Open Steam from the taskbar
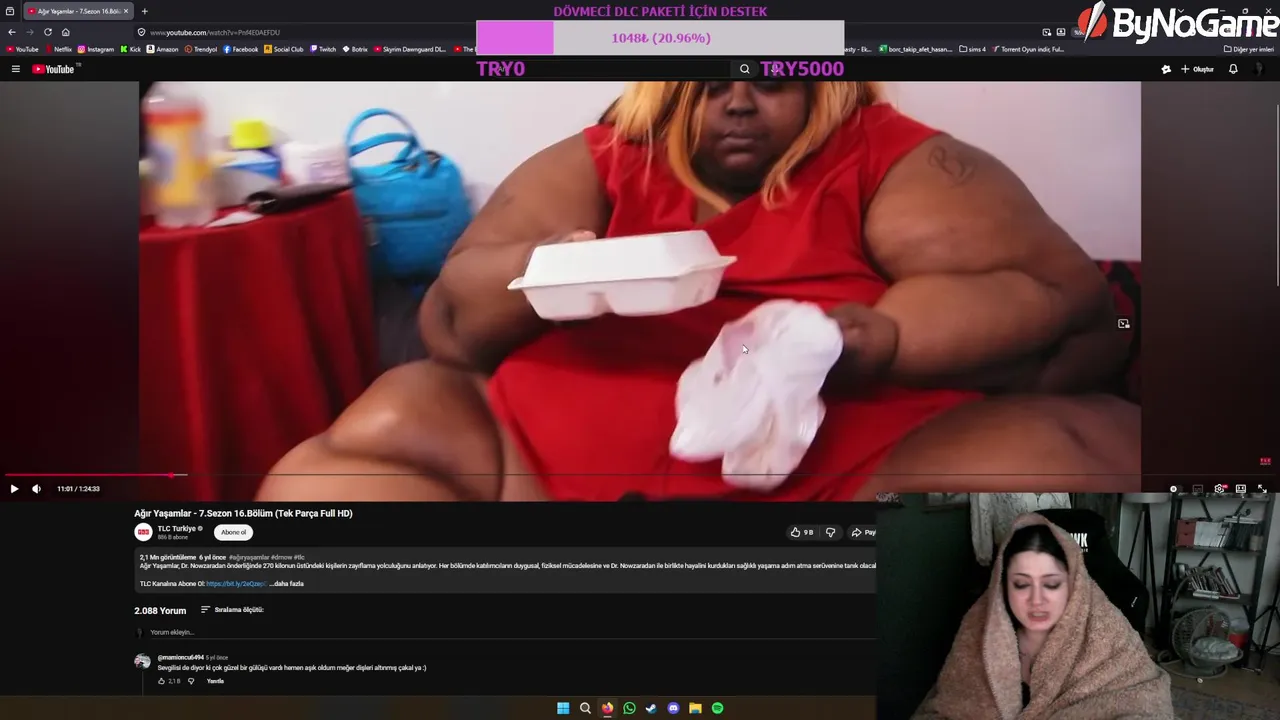 651,708
